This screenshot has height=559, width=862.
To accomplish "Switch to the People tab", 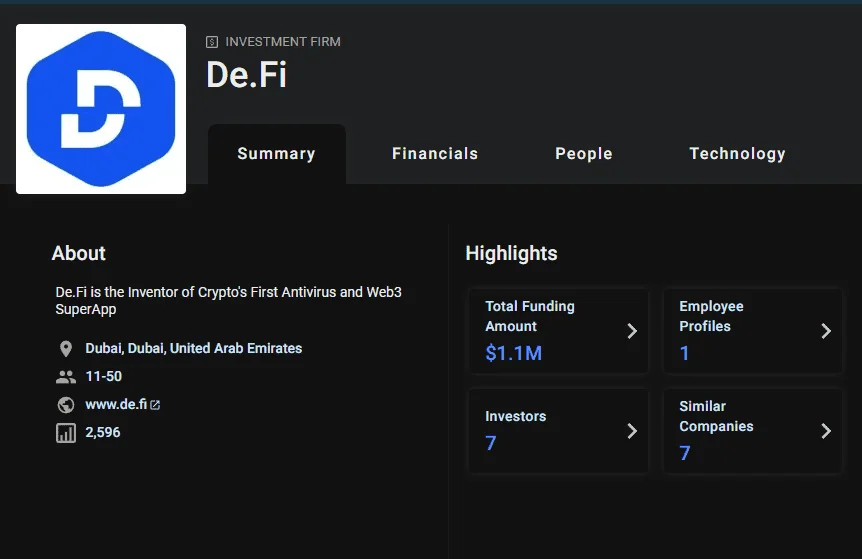I will (584, 154).
